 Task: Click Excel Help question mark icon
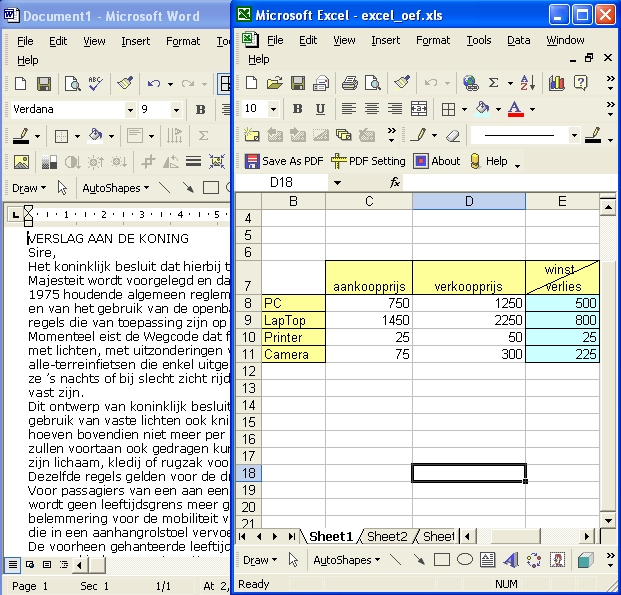point(580,83)
